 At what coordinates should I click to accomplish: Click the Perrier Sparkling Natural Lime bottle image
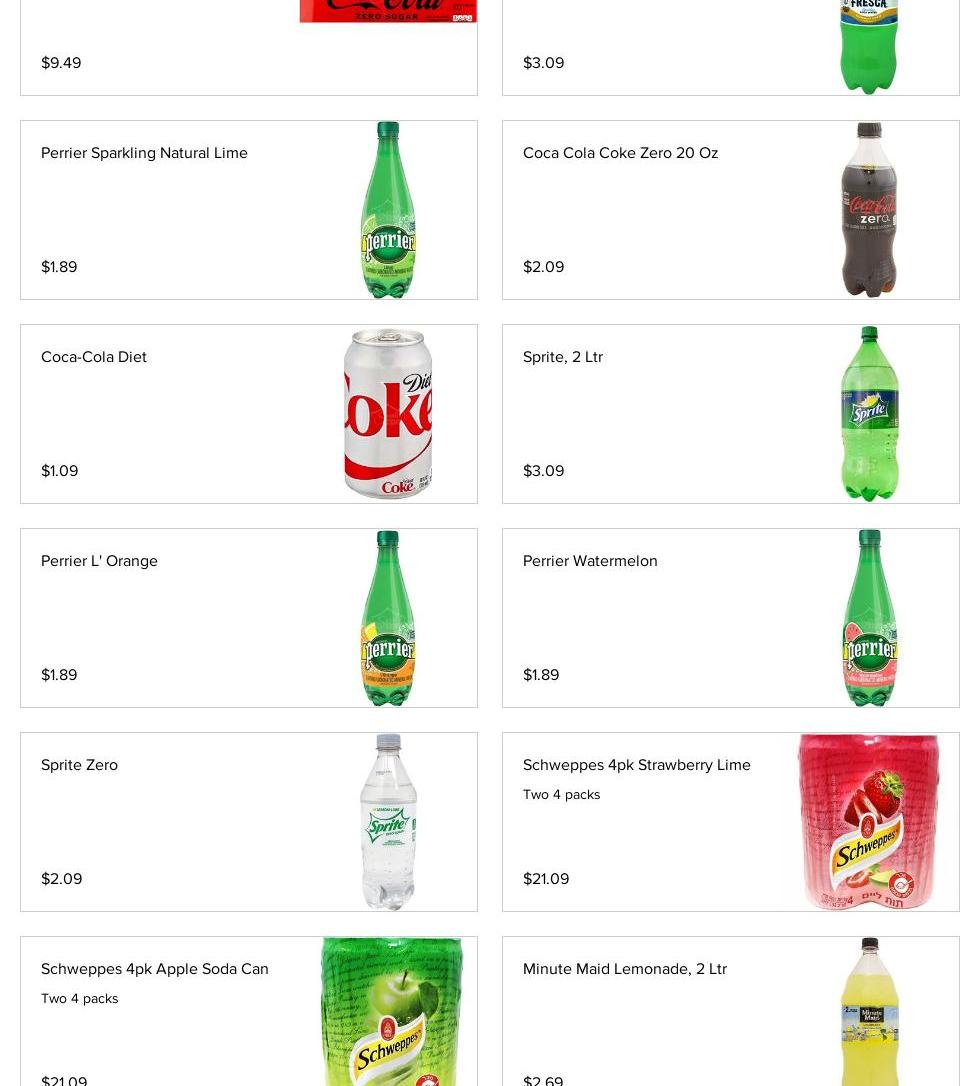[388, 210]
